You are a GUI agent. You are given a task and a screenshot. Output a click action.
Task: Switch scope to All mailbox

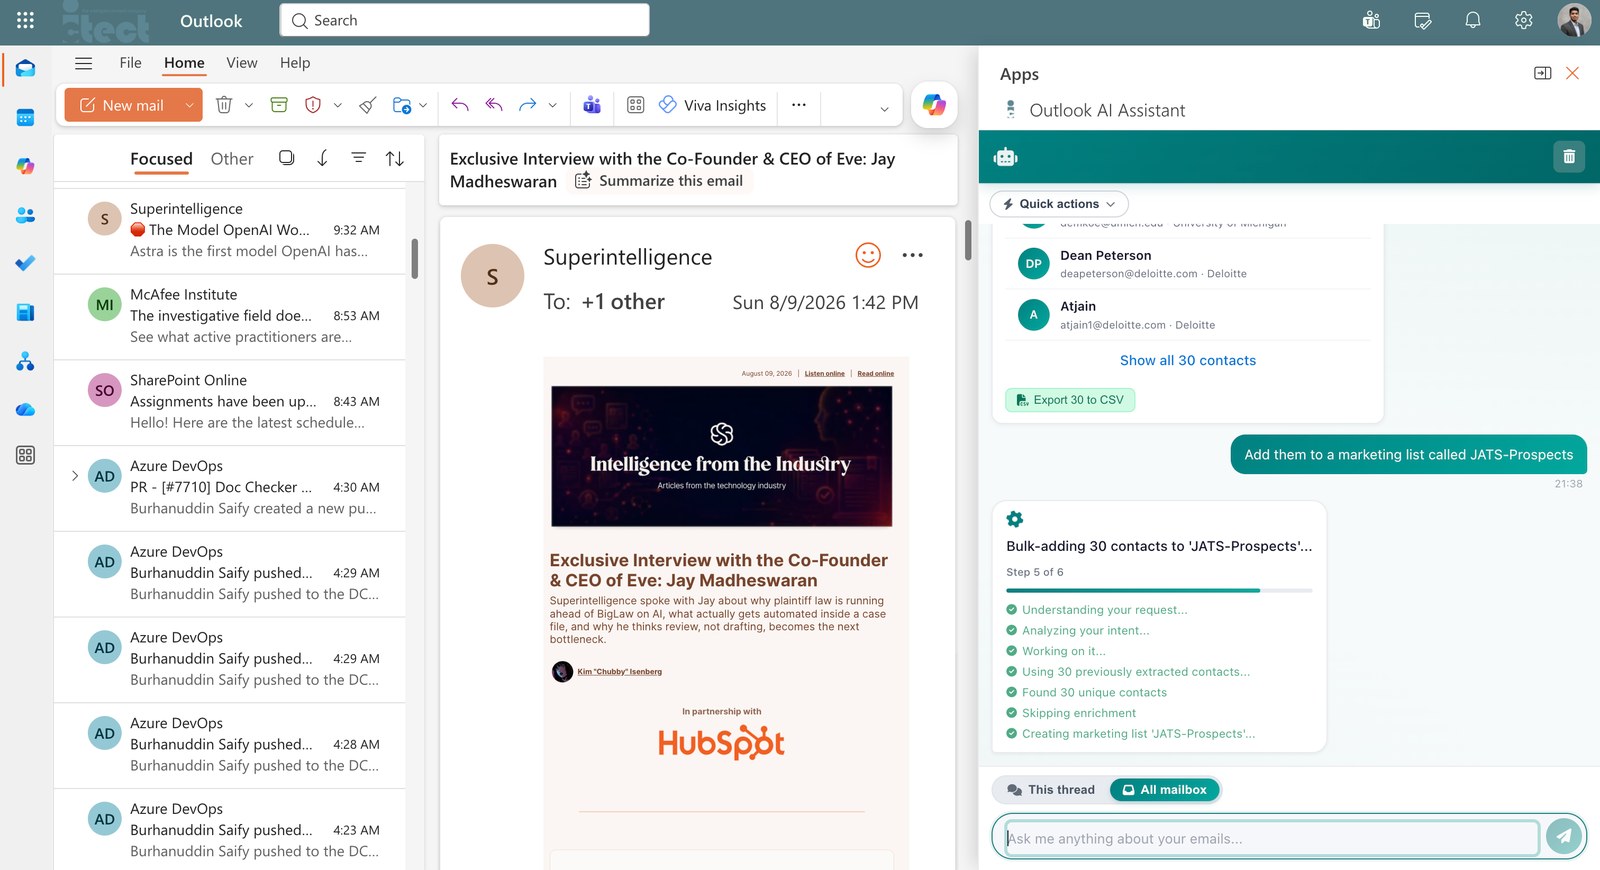(x=1164, y=790)
